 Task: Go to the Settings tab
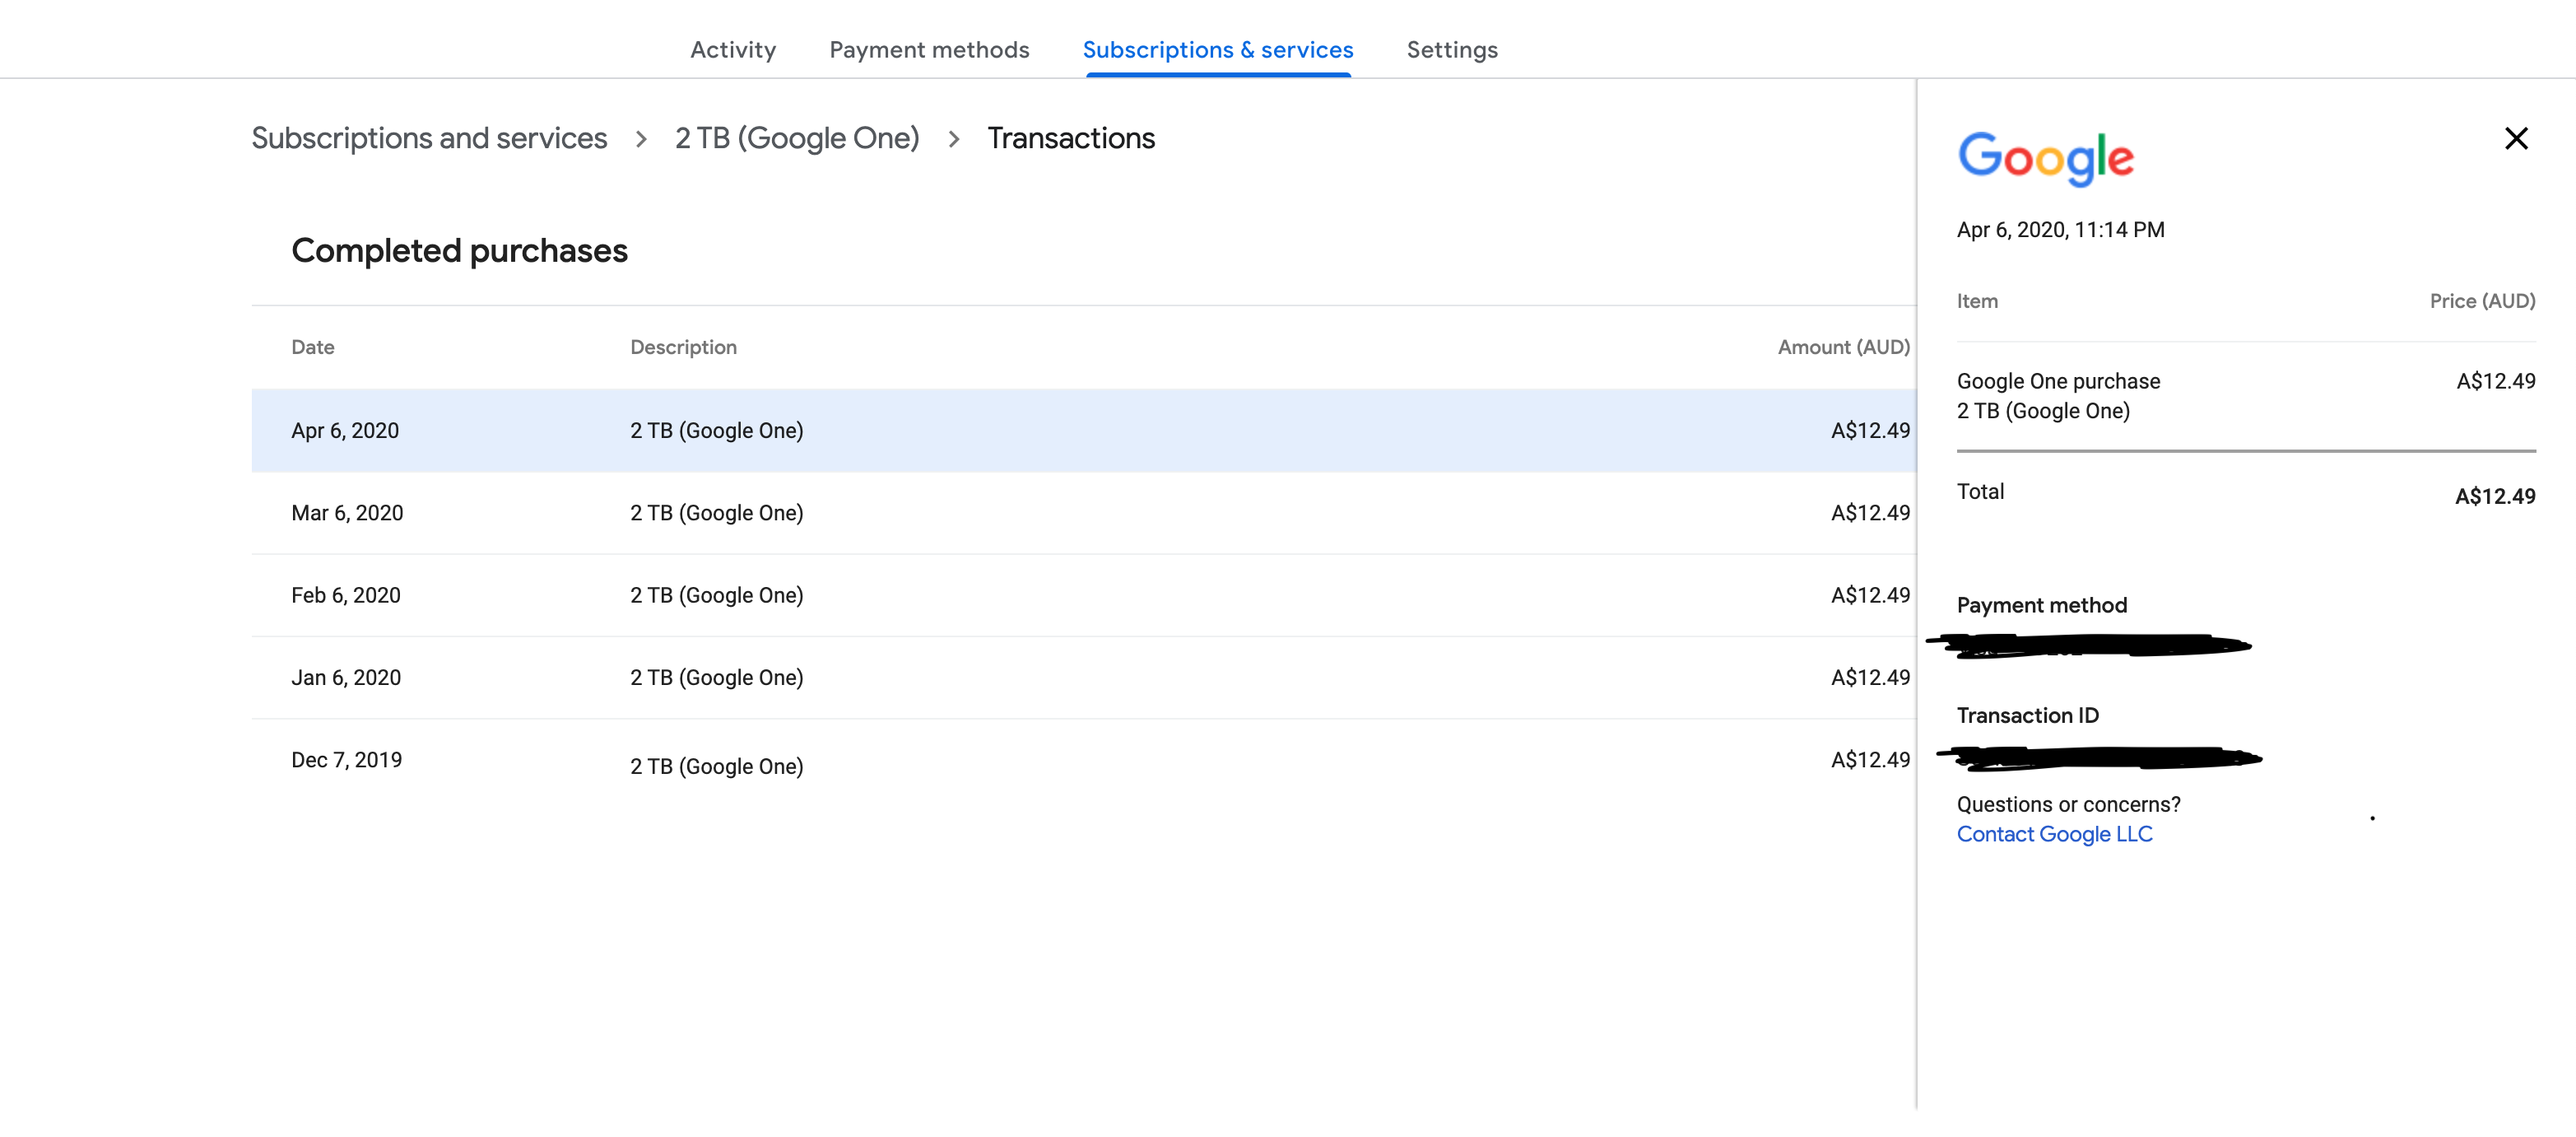pyautogui.click(x=1452, y=50)
